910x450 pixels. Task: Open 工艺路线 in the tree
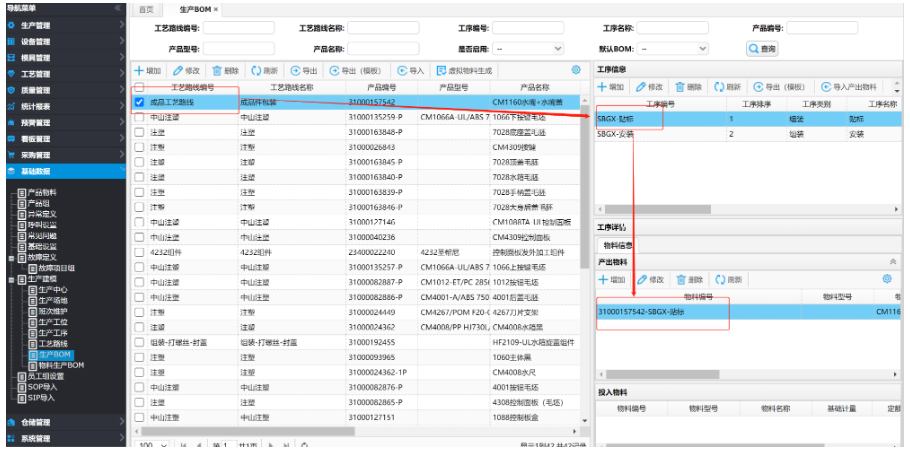point(53,344)
